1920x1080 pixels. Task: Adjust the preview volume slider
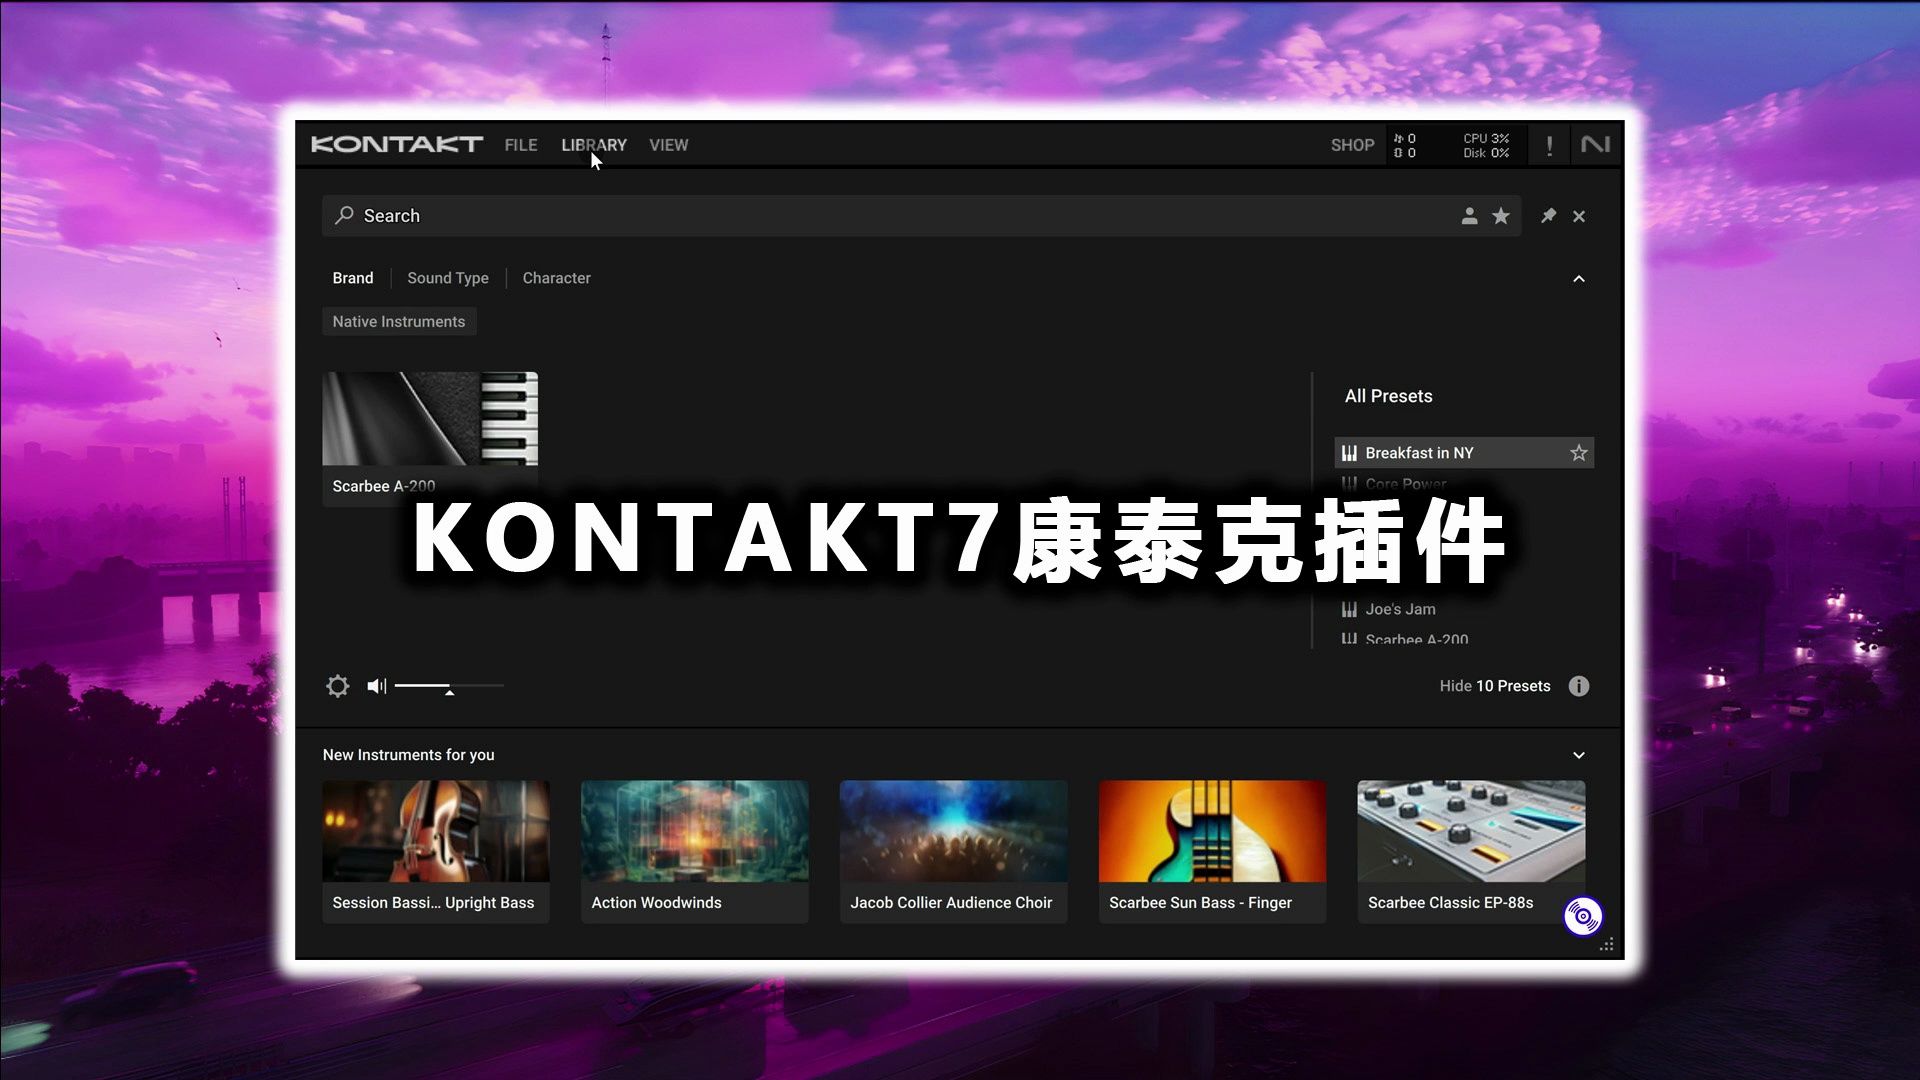pos(449,686)
